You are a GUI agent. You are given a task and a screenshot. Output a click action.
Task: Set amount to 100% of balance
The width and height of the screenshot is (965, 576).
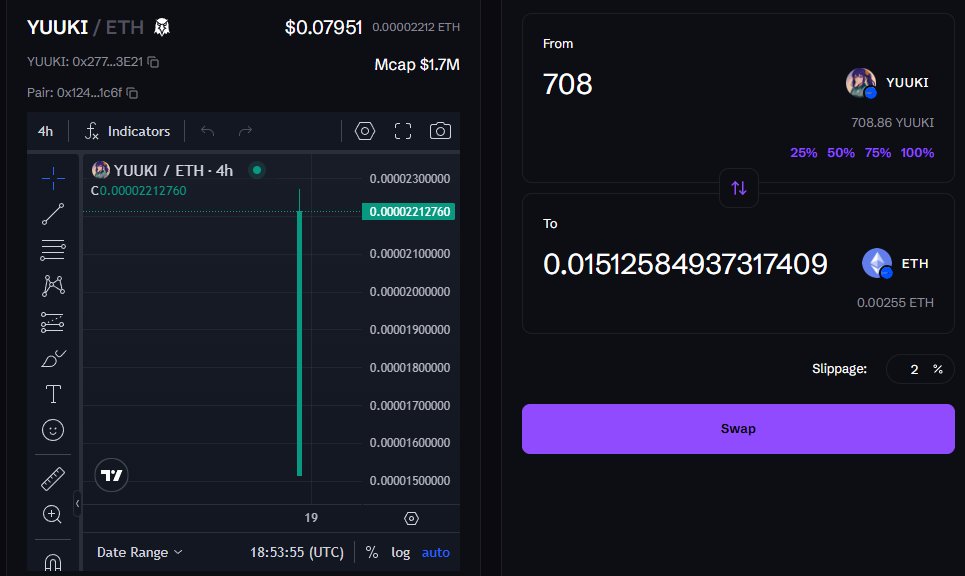pos(917,153)
